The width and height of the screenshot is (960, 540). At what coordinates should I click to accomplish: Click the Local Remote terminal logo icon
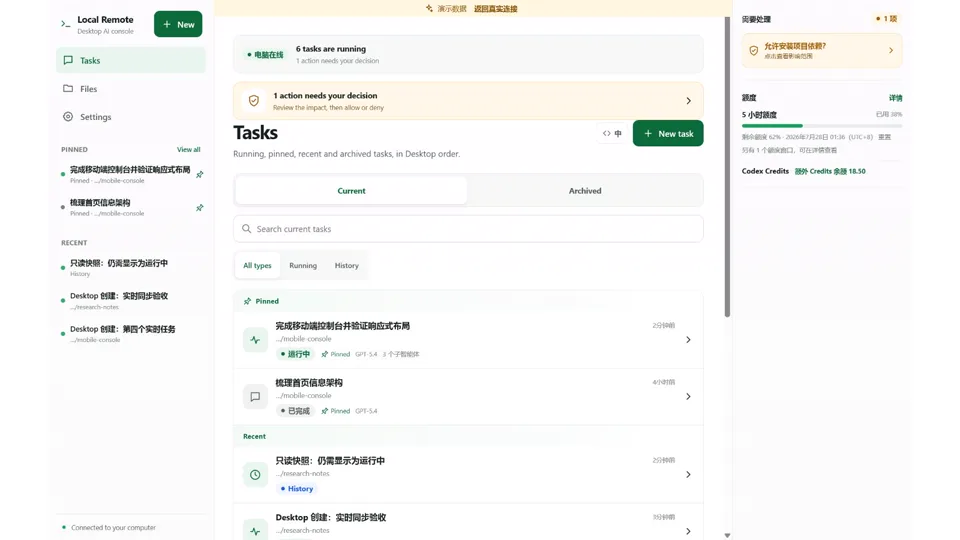(66, 24)
